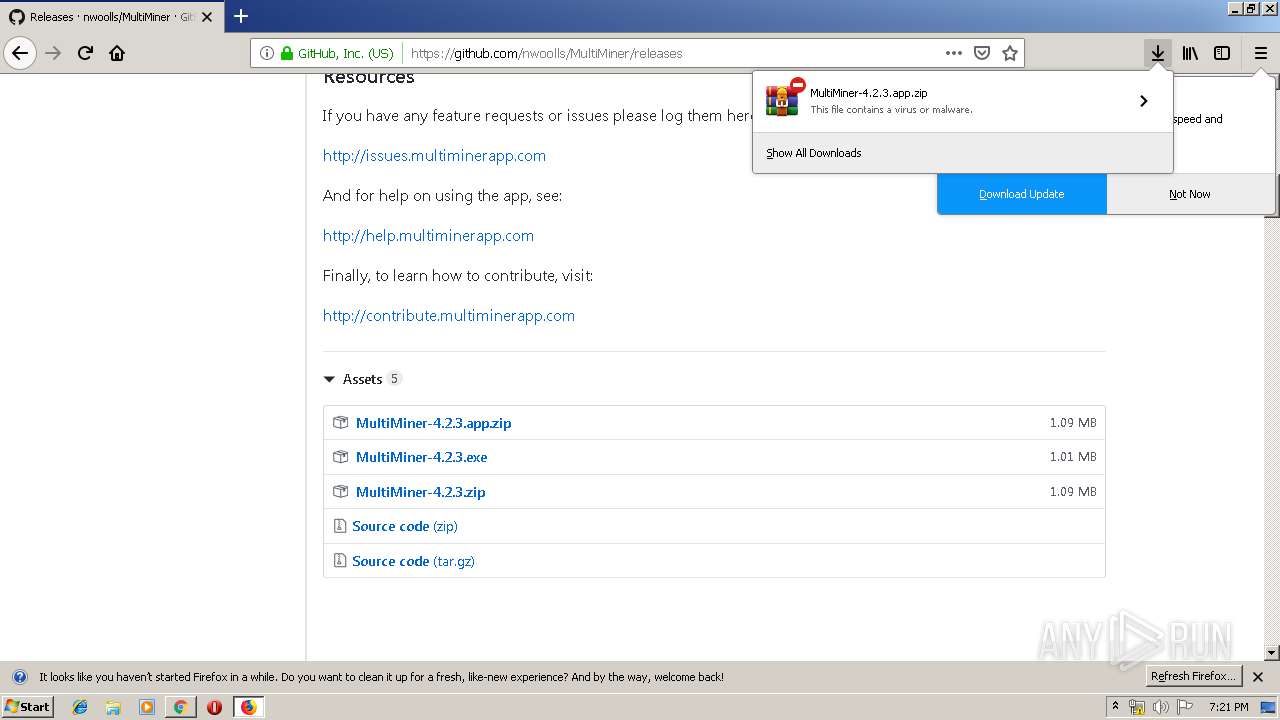Click file icon beside Source code (tar.gz)
This screenshot has height=720, width=1280.
click(x=340, y=561)
